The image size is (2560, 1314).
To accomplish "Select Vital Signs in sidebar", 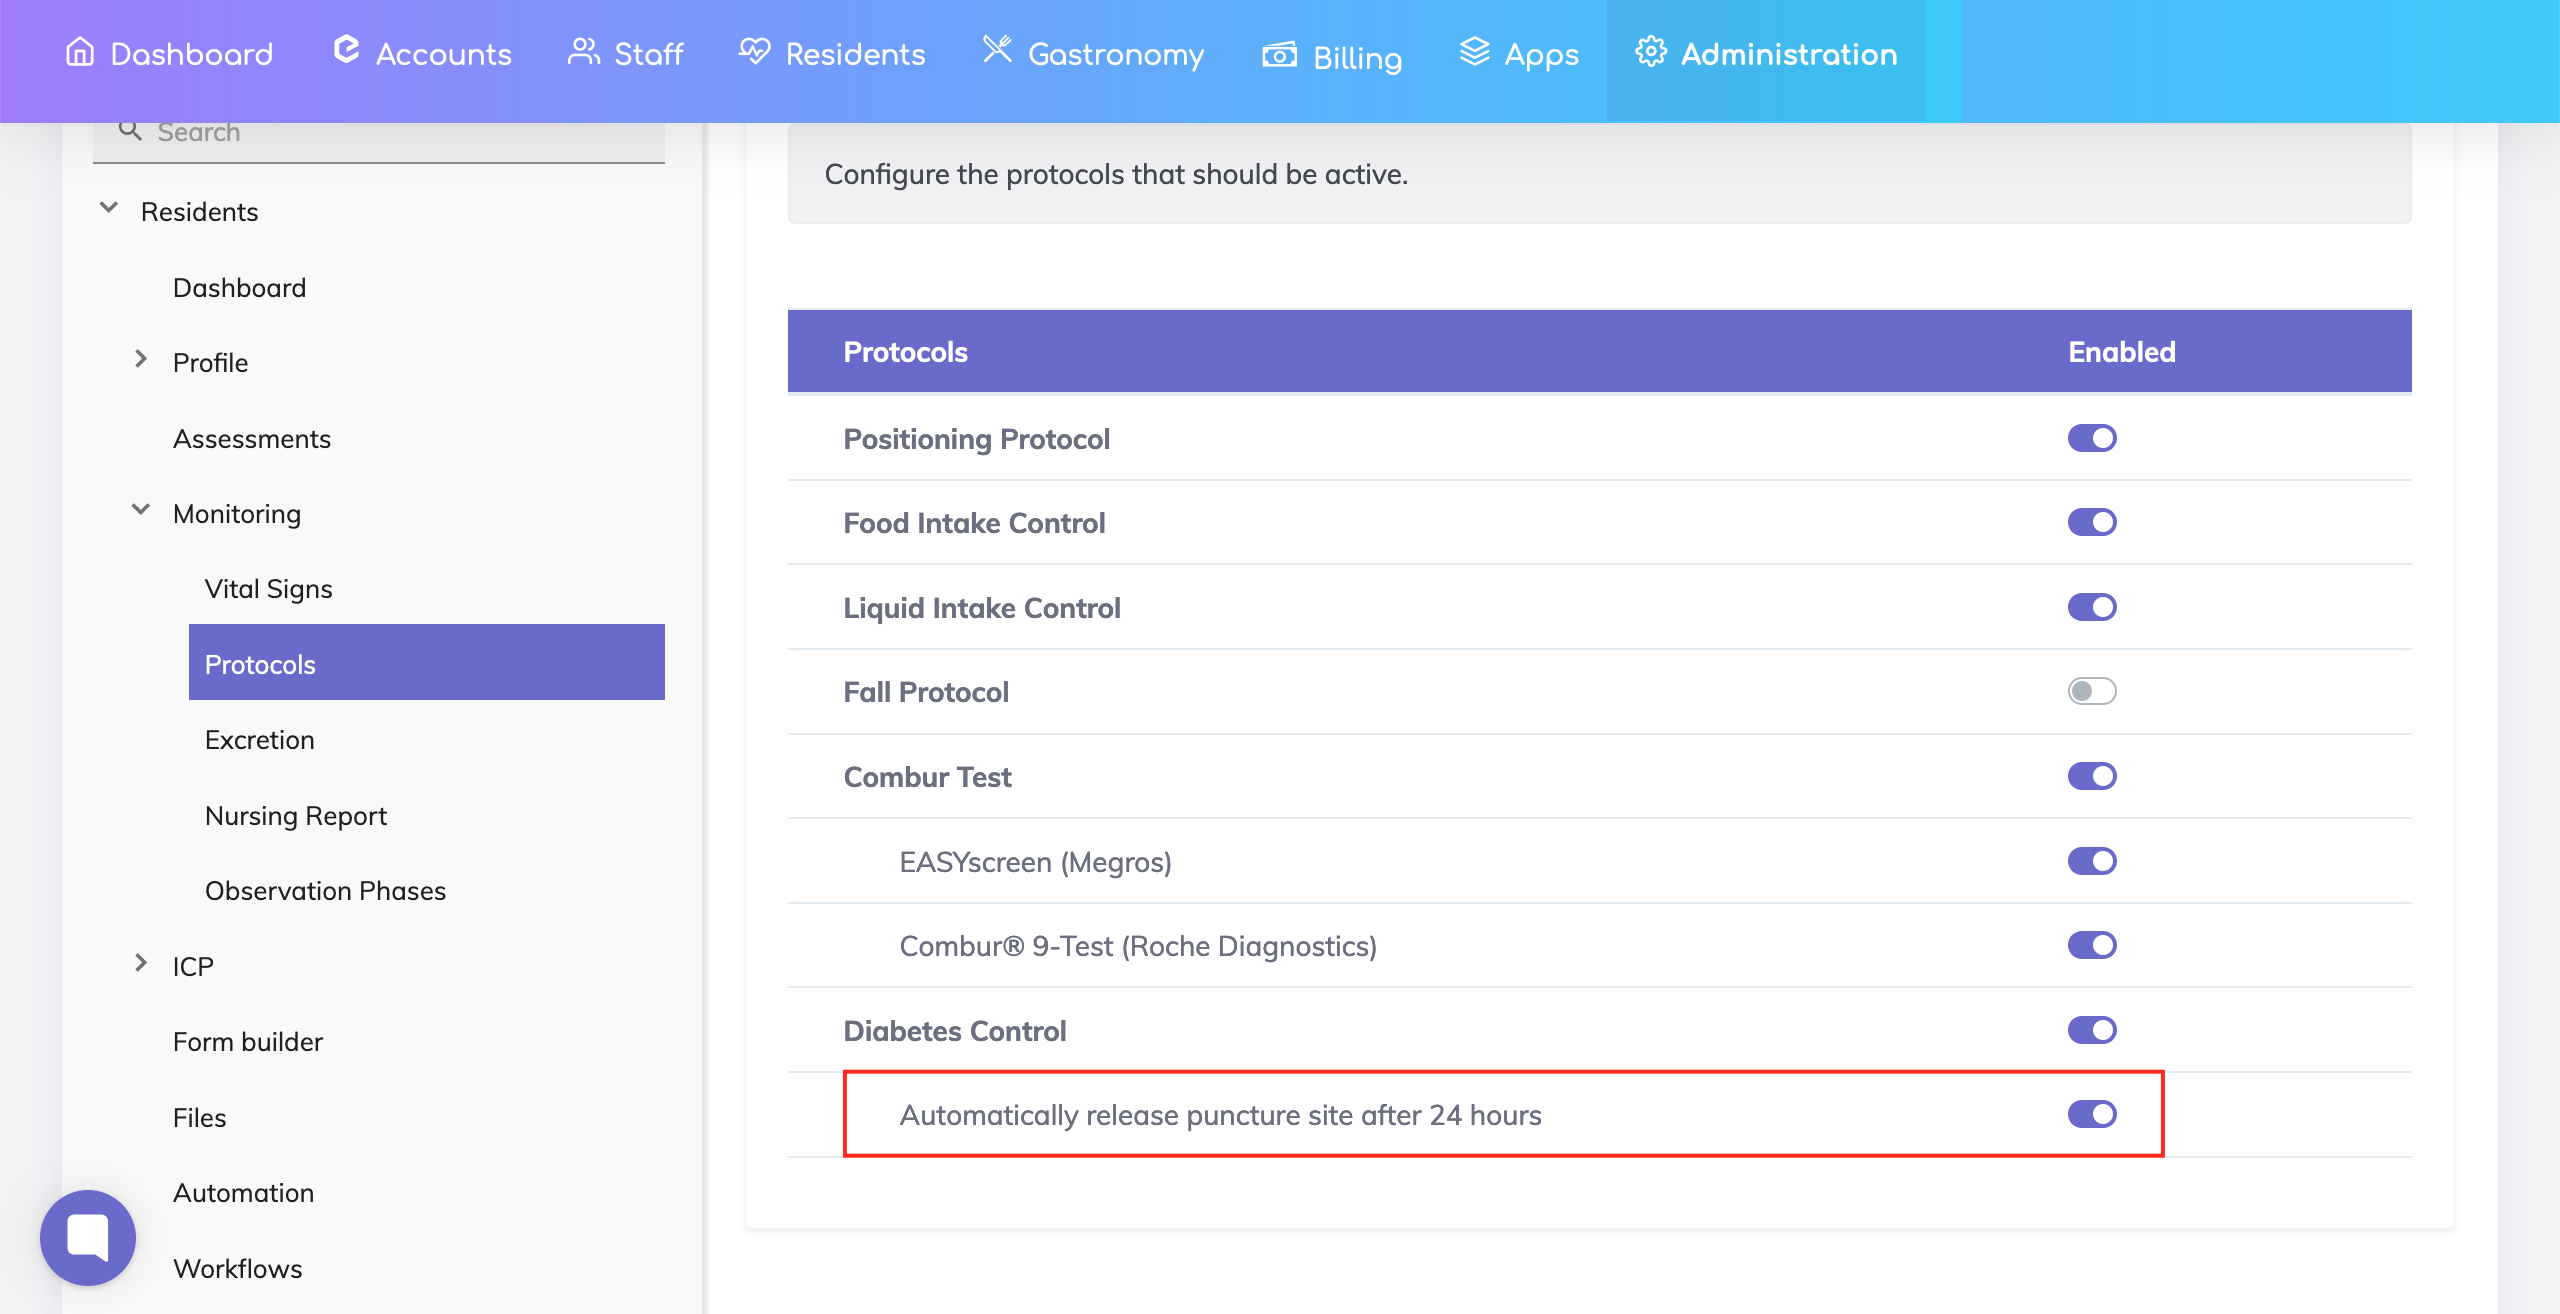I will coord(268,589).
